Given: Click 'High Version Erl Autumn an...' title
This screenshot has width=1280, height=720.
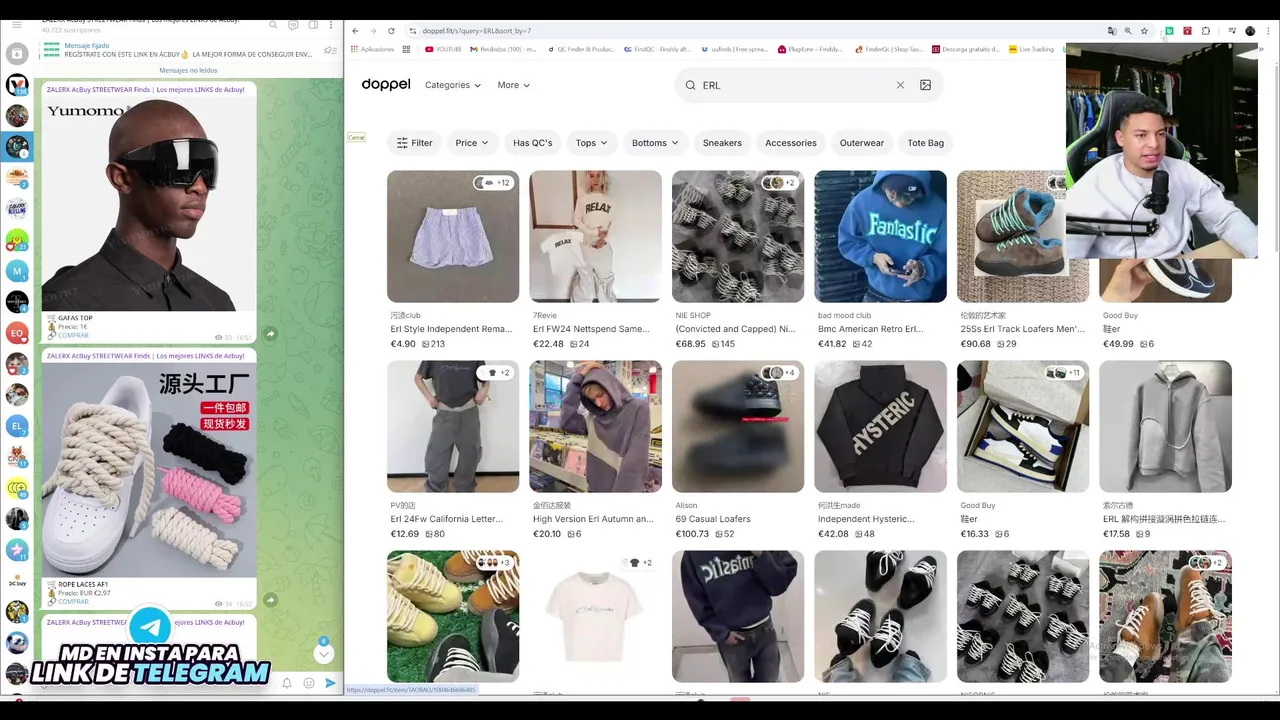Looking at the screenshot, I should (x=593, y=519).
